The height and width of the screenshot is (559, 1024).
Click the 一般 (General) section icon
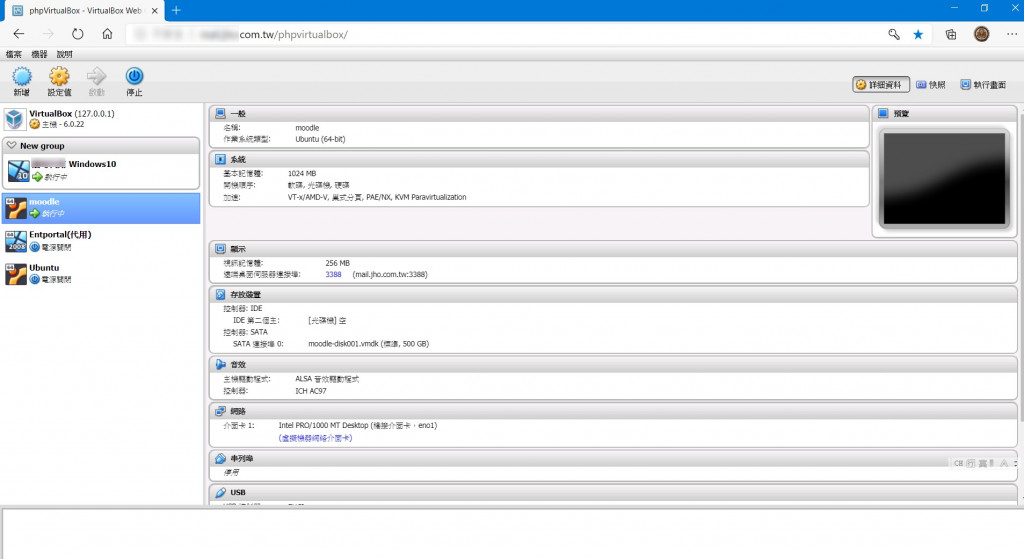pos(221,114)
